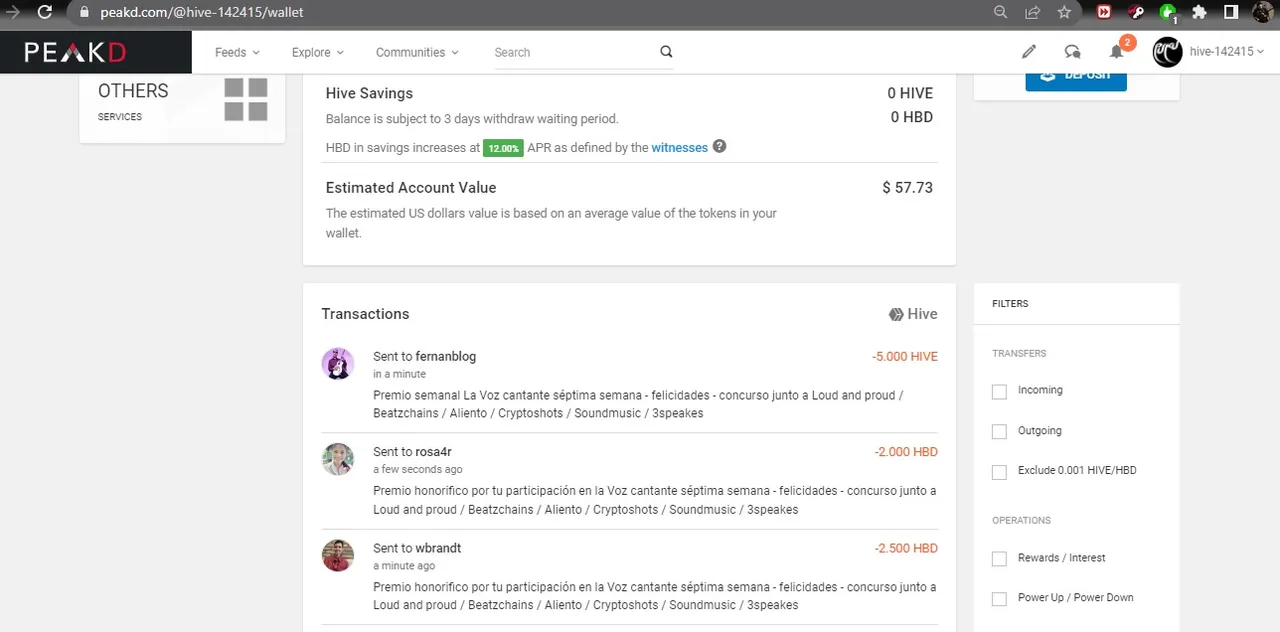Open the rosa4r username link
The height and width of the screenshot is (632, 1280).
pyautogui.click(x=433, y=452)
